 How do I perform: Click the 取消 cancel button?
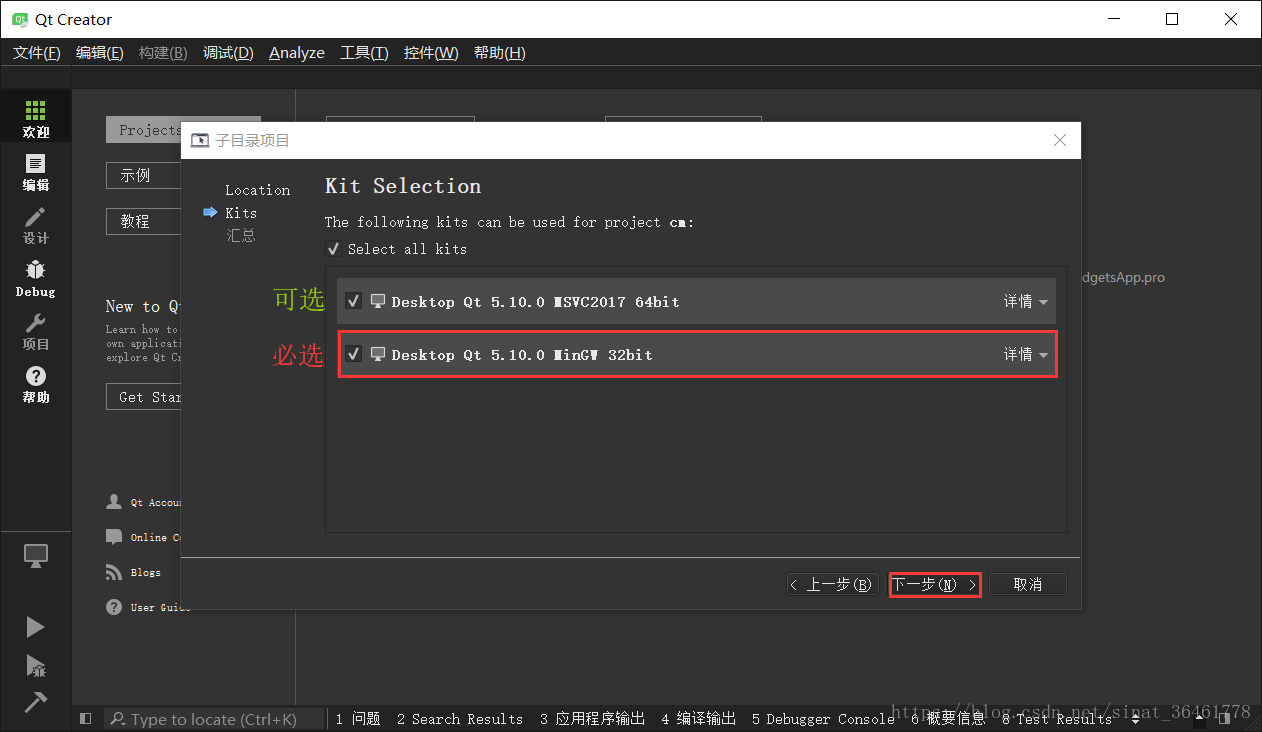1027,584
